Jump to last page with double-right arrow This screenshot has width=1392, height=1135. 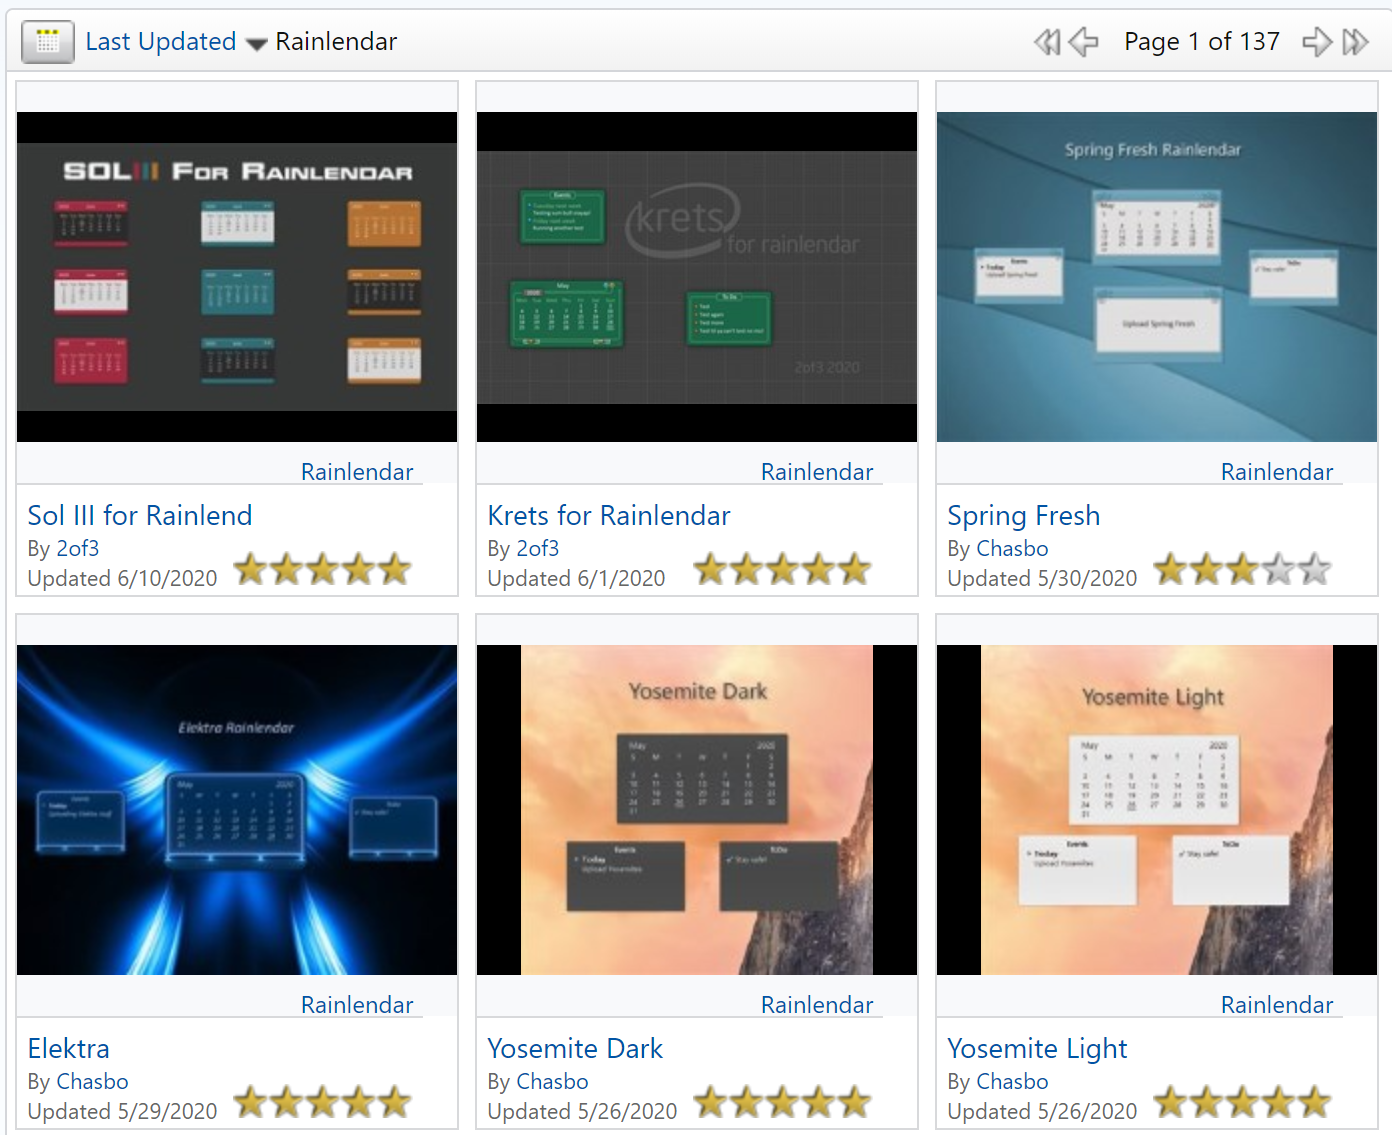coord(1355,42)
